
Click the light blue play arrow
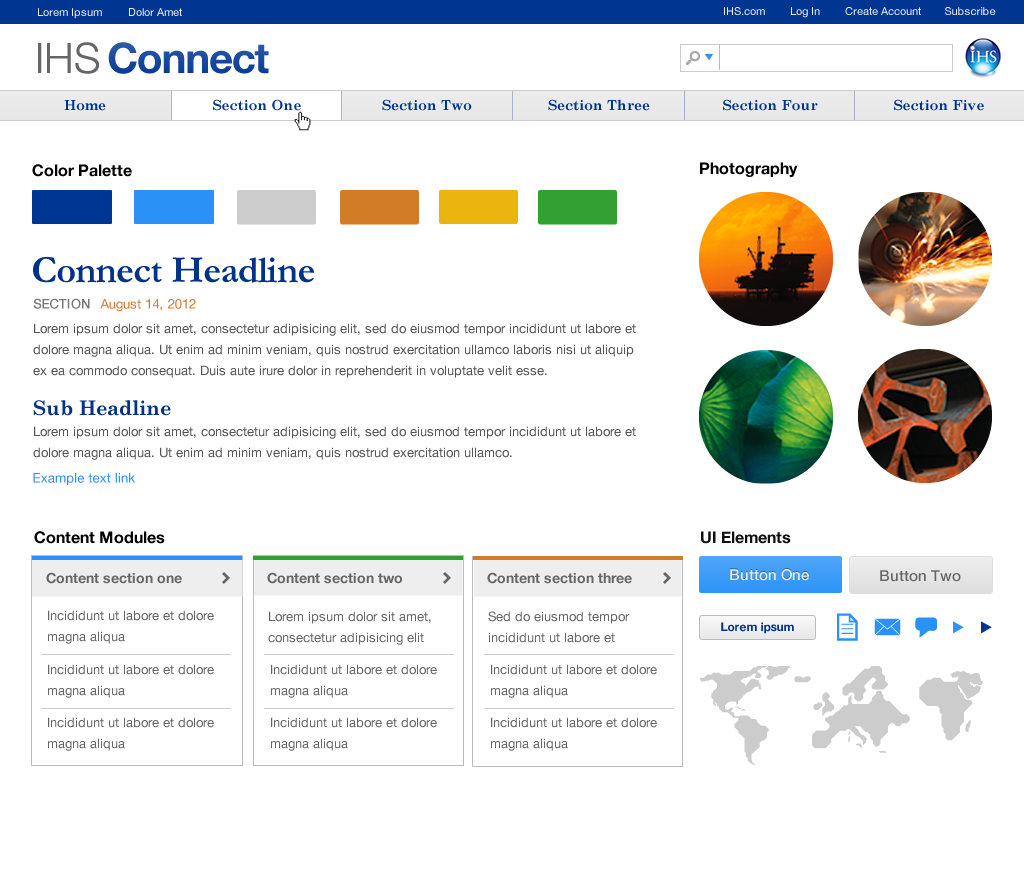958,627
